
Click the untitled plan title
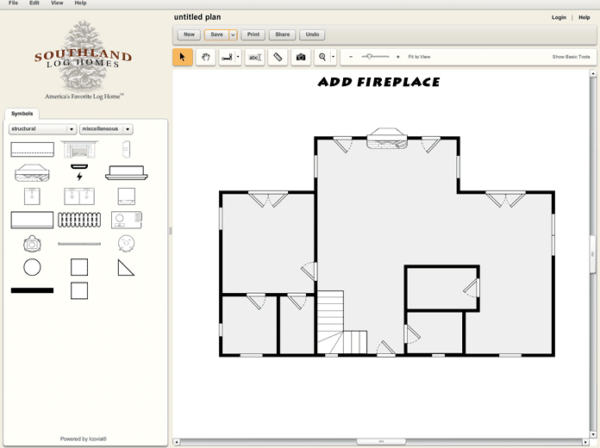197,17
